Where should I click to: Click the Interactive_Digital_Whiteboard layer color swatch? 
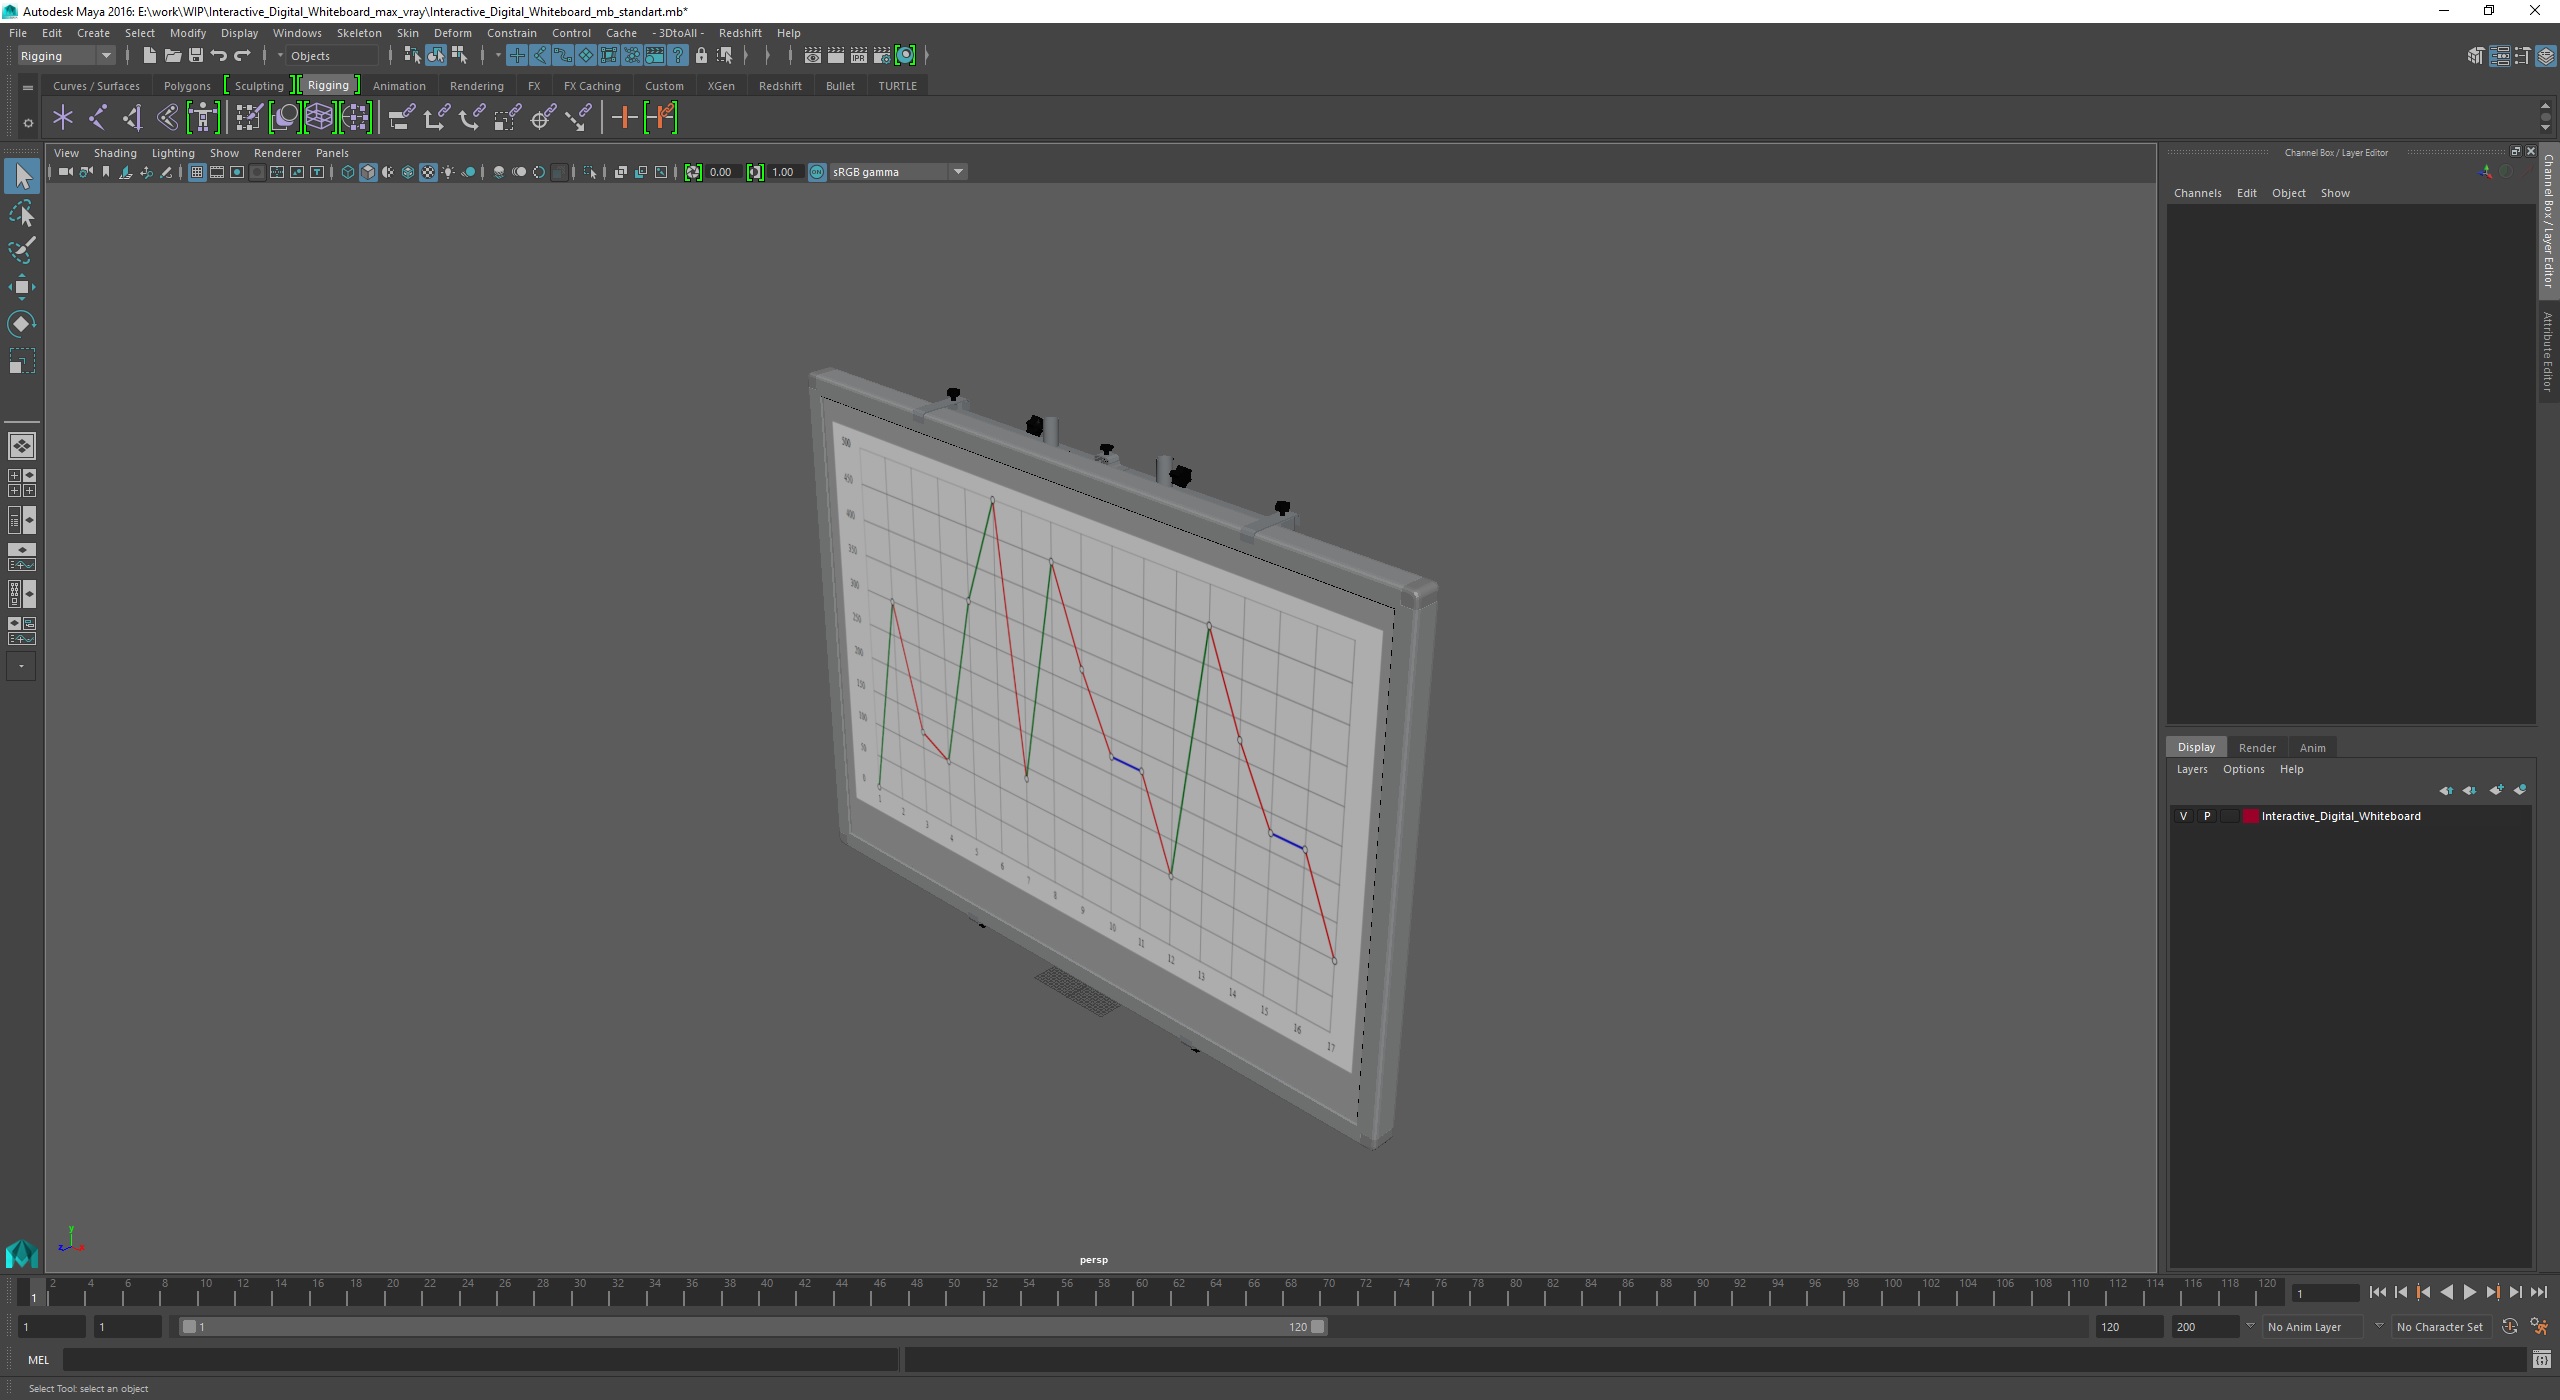[2251, 816]
